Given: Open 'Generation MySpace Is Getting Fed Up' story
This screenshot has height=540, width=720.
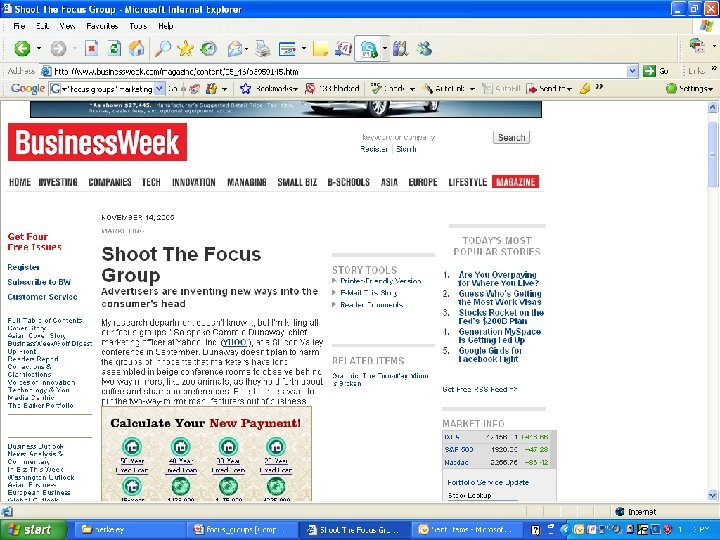Looking at the screenshot, I should [500, 336].
